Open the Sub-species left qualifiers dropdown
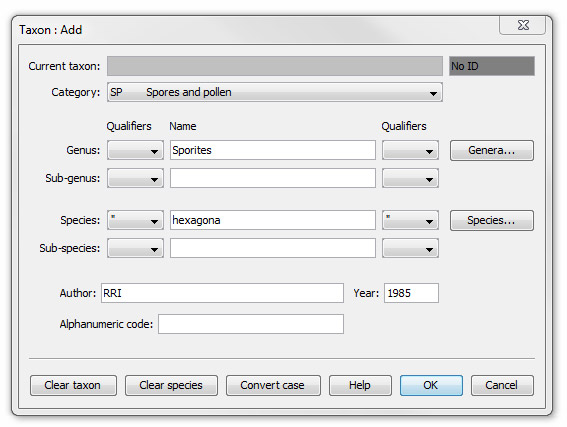Viewport: 567px width, 427px height. coord(135,248)
